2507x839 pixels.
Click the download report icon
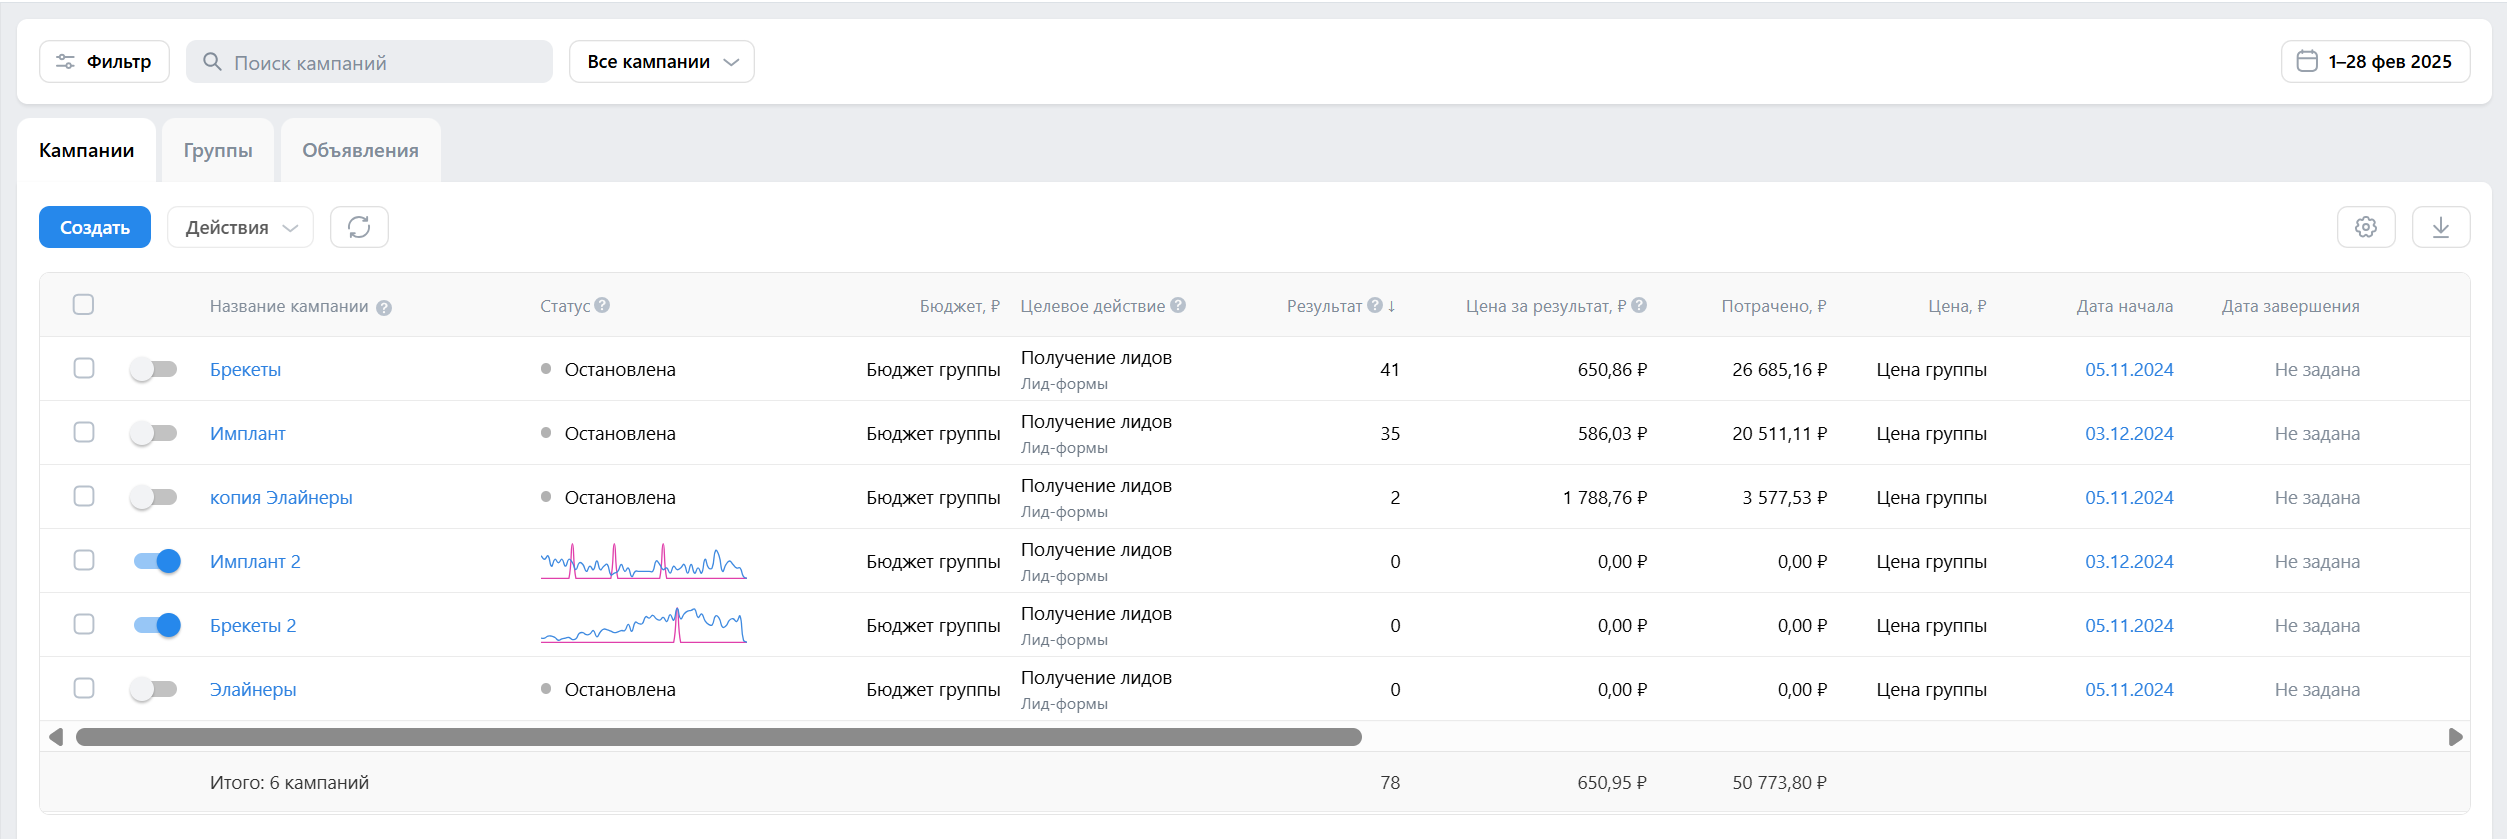[x=2440, y=227]
